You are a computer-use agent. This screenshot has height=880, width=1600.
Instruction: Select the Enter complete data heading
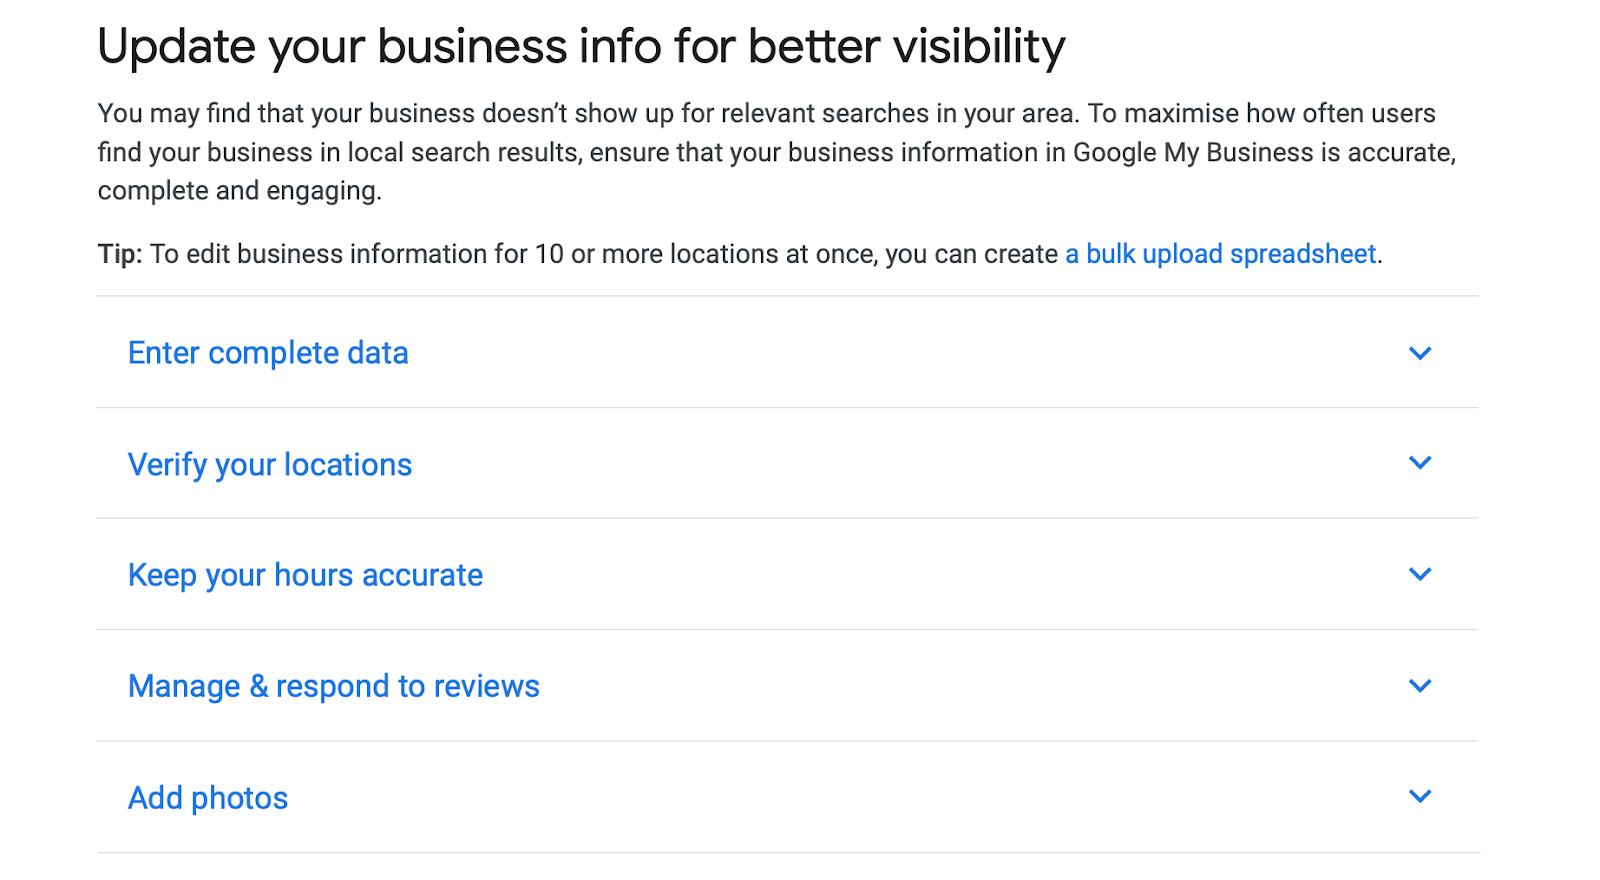click(x=268, y=353)
